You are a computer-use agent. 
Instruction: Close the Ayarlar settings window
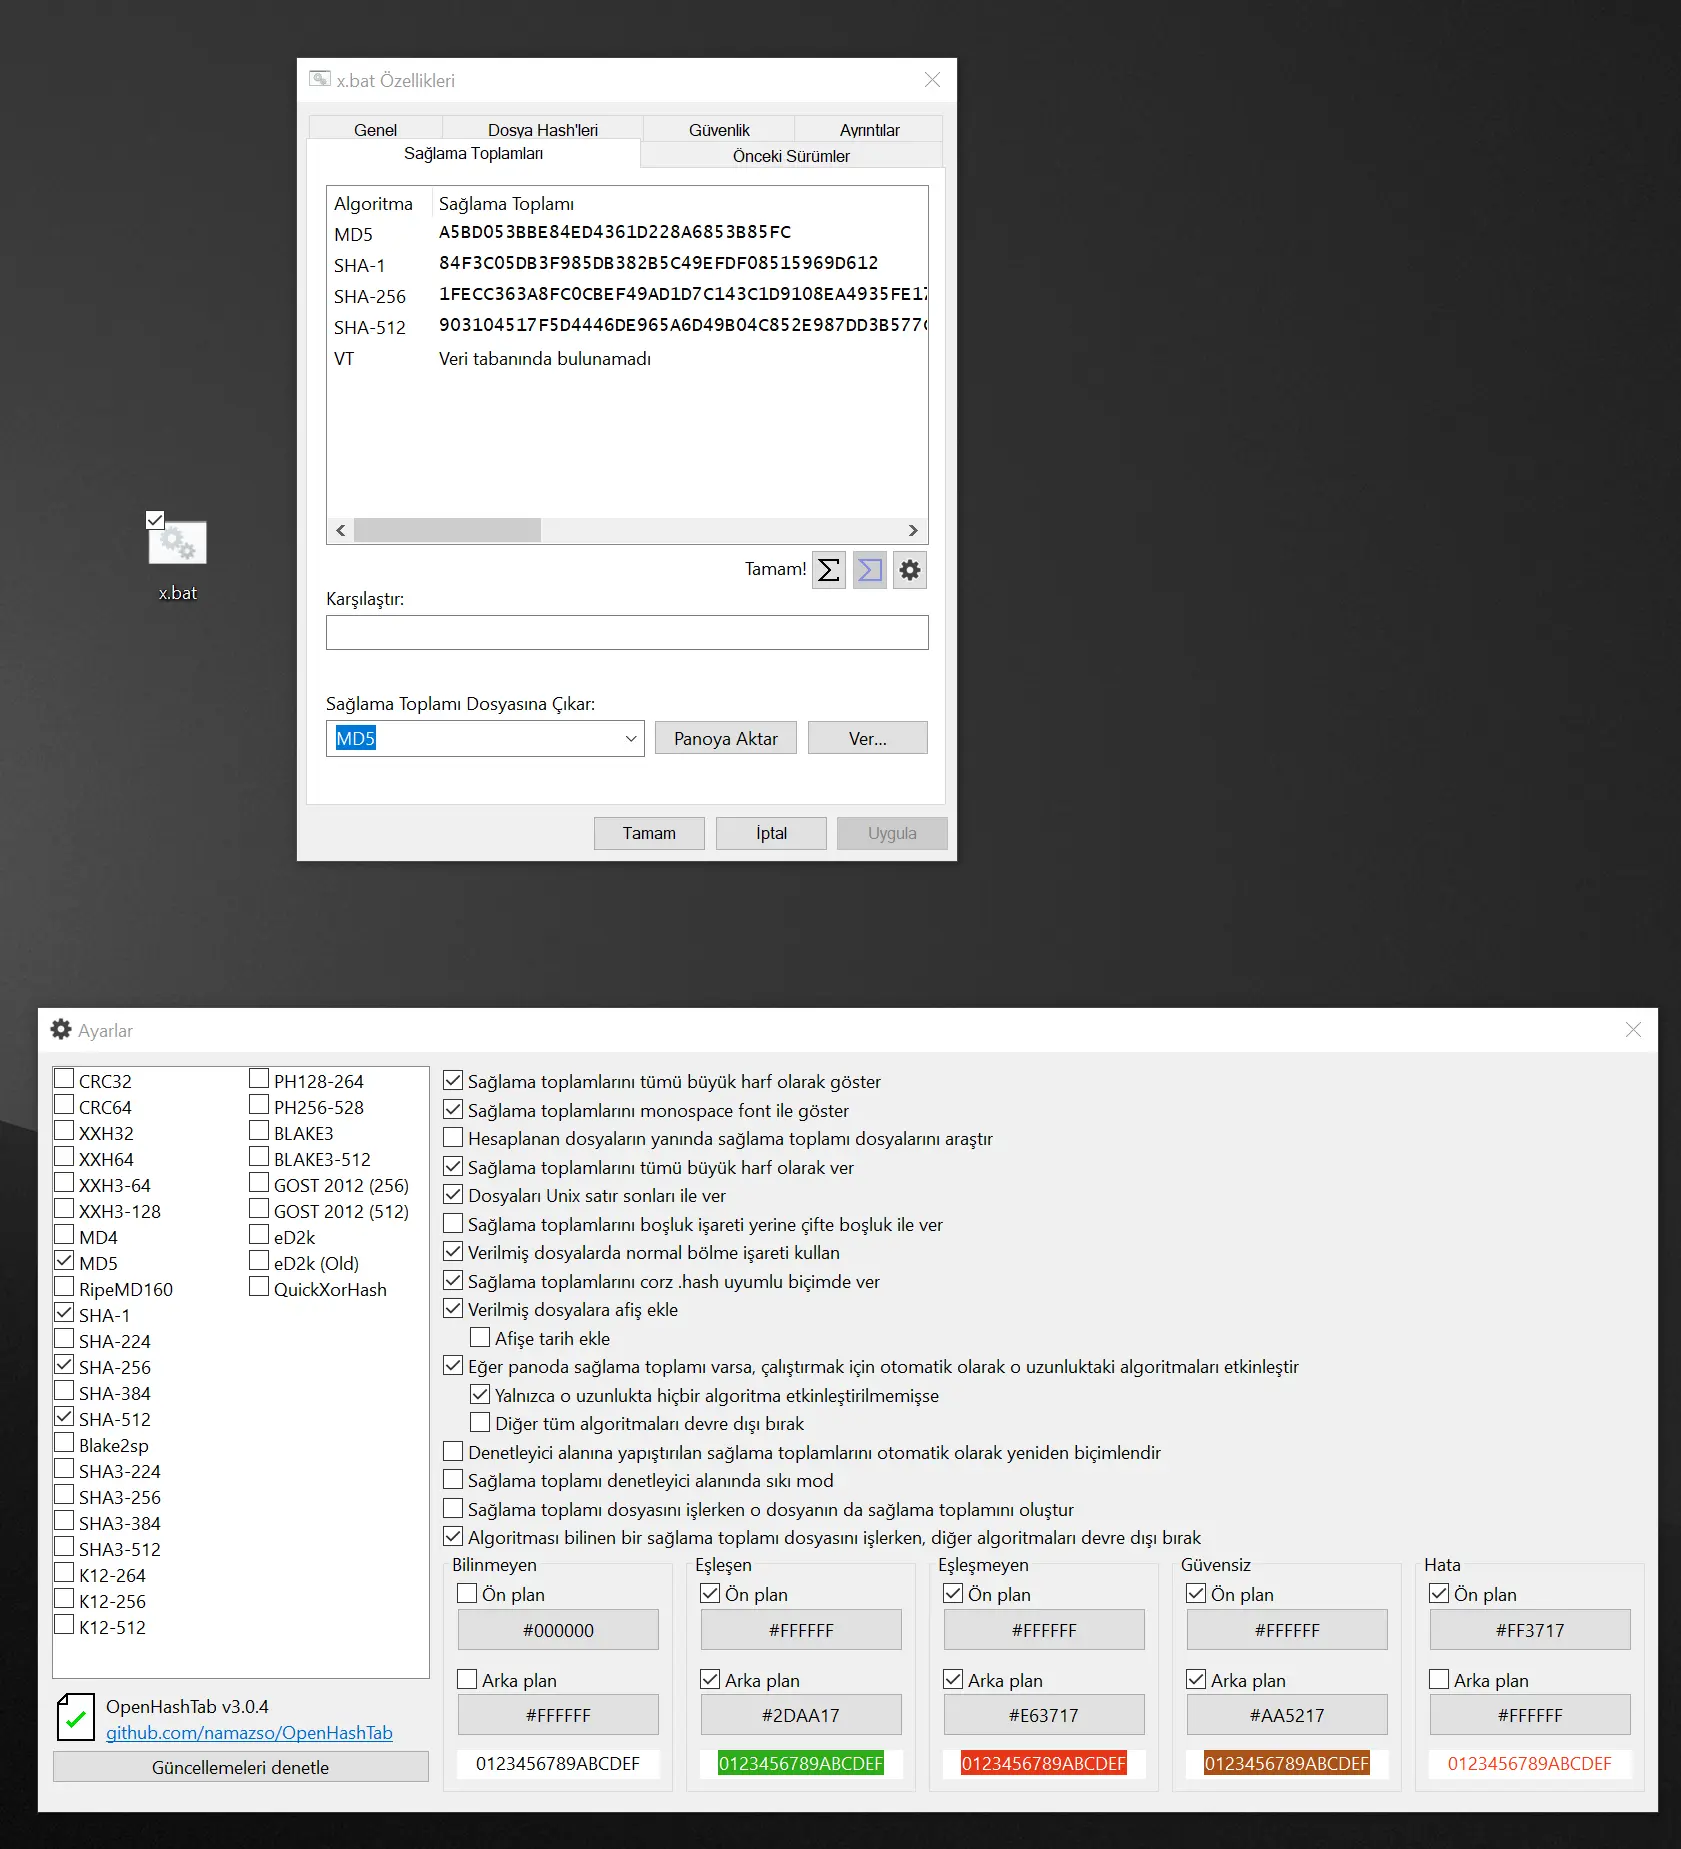click(x=1633, y=1030)
